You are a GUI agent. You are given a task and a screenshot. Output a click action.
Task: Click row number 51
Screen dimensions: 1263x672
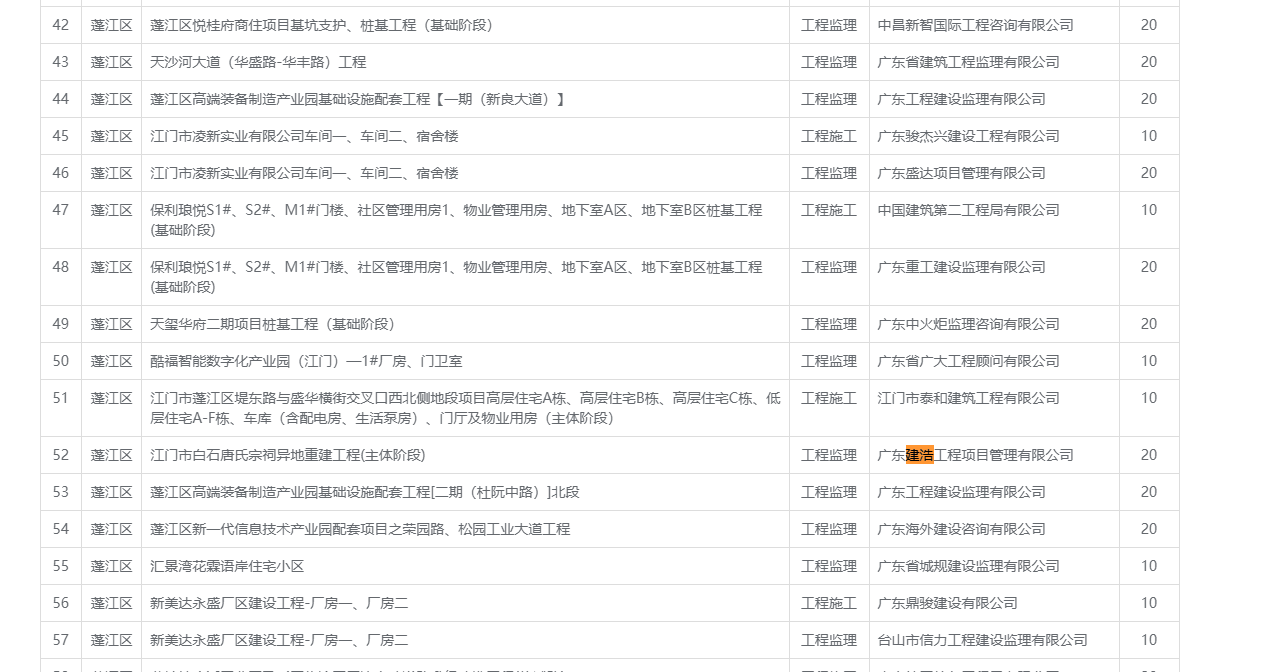click(x=61, y=398)
